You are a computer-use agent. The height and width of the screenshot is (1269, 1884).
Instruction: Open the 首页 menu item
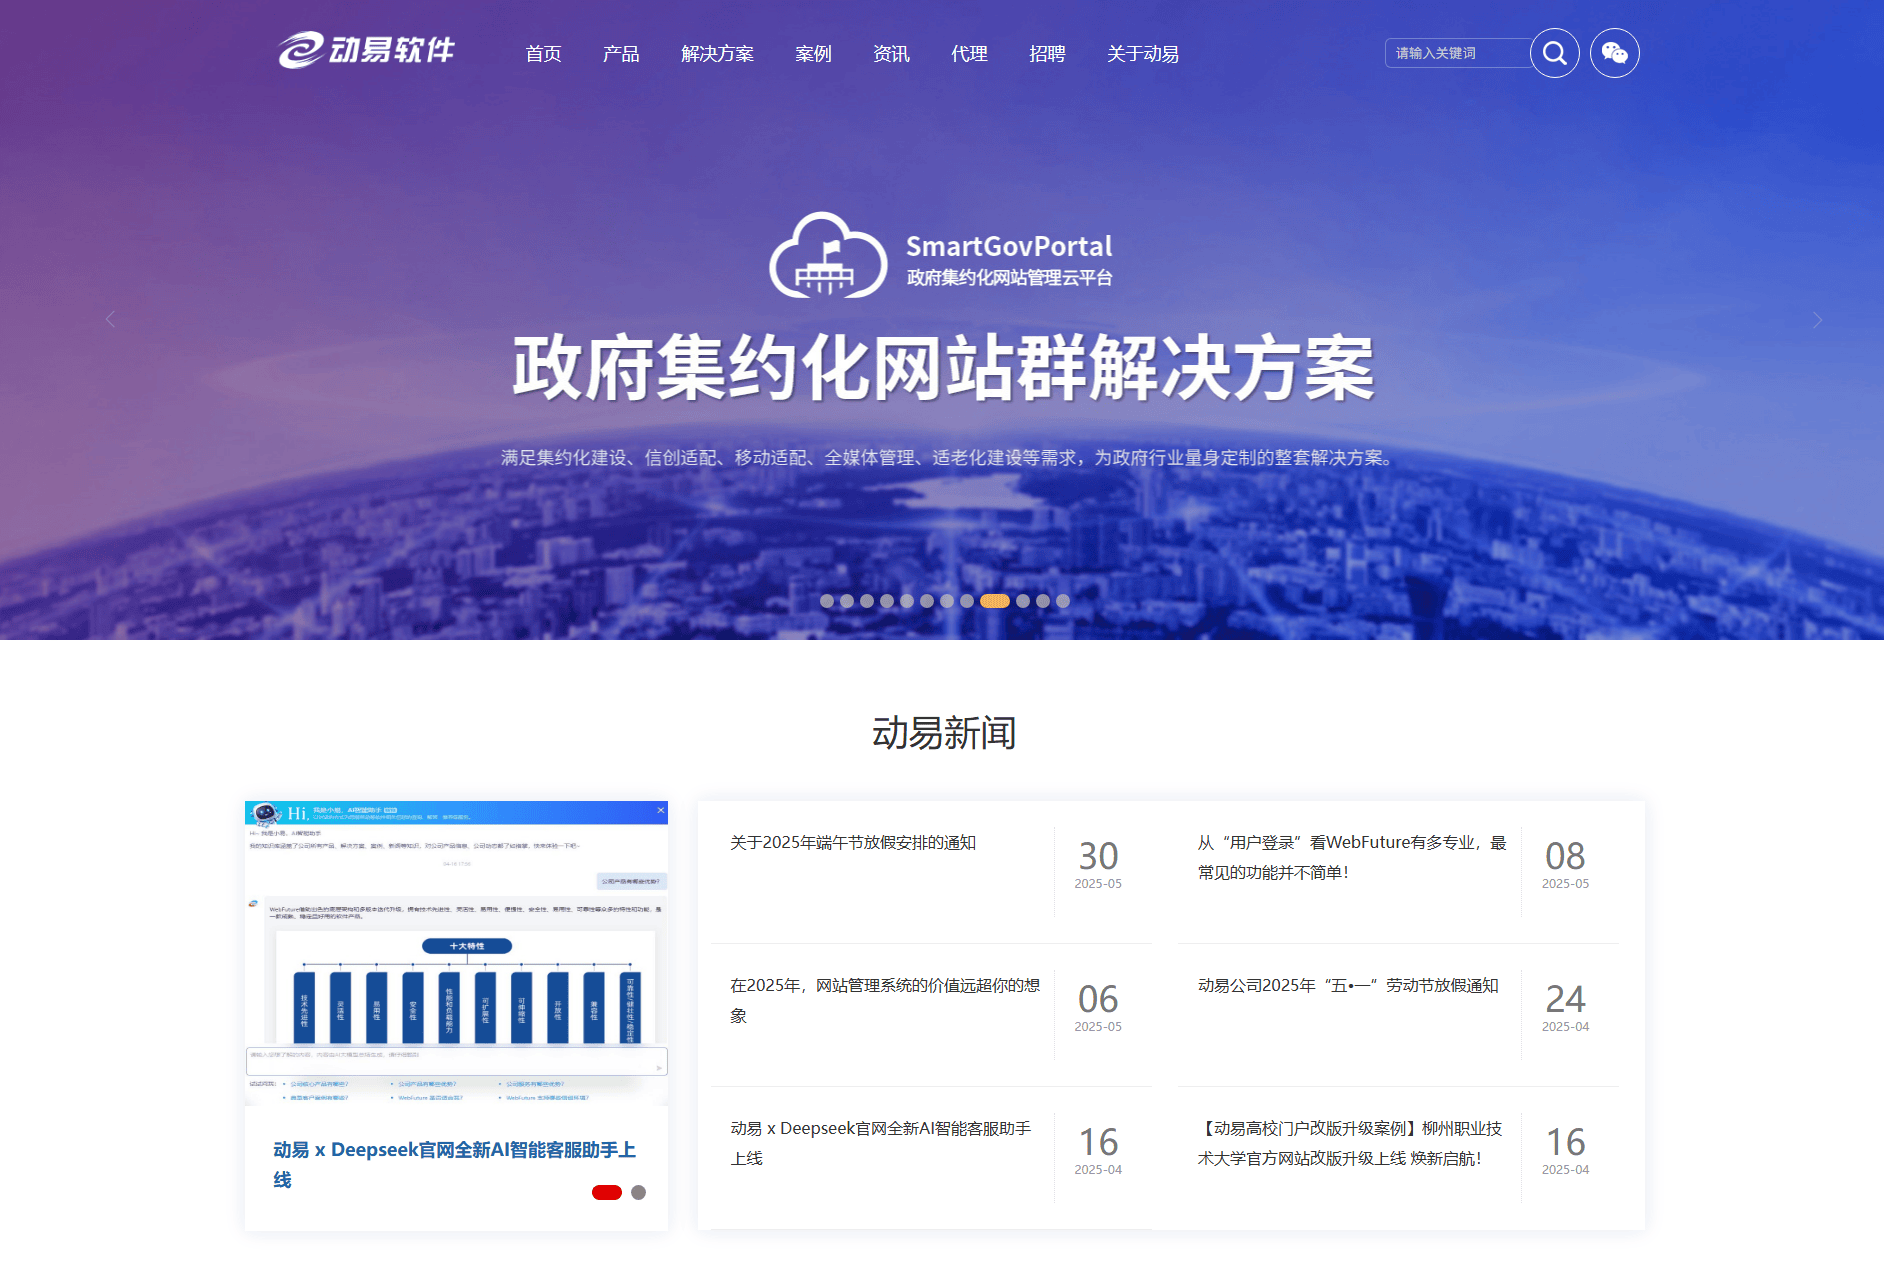click(543, 54)
